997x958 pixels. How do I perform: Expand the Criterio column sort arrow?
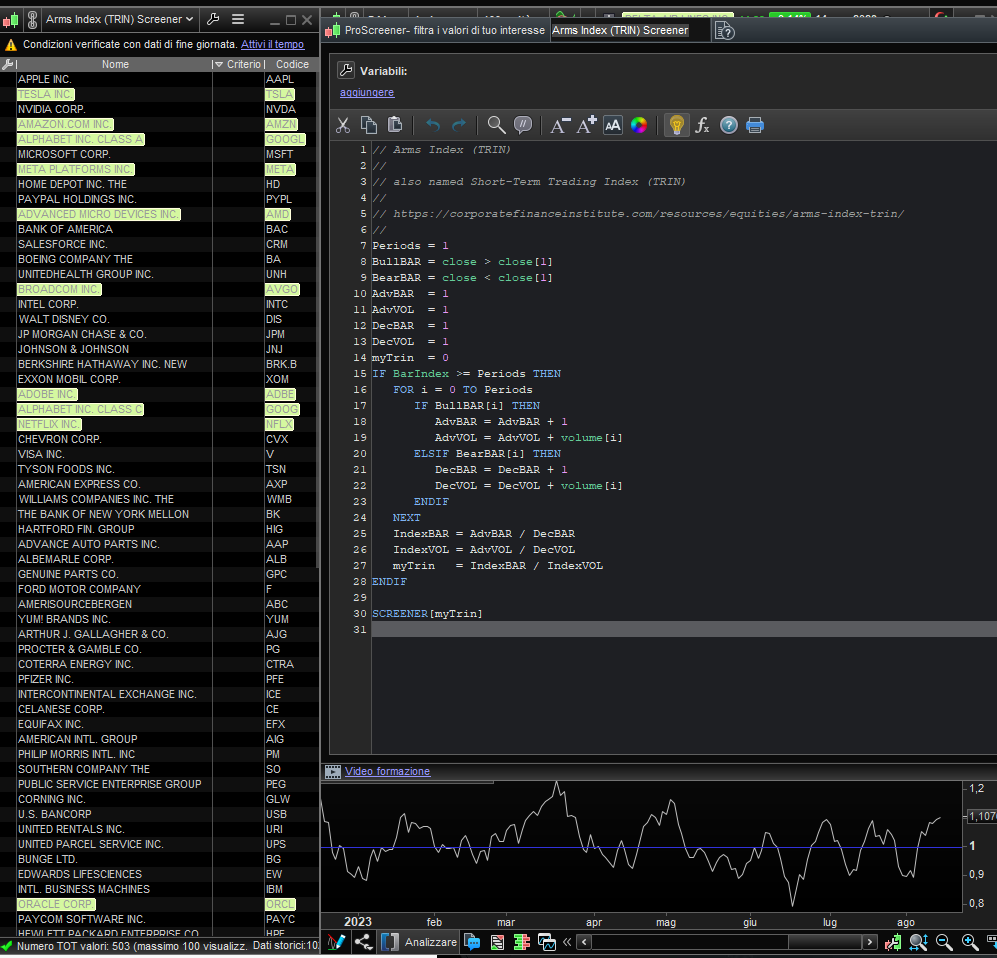coord(219,65)
